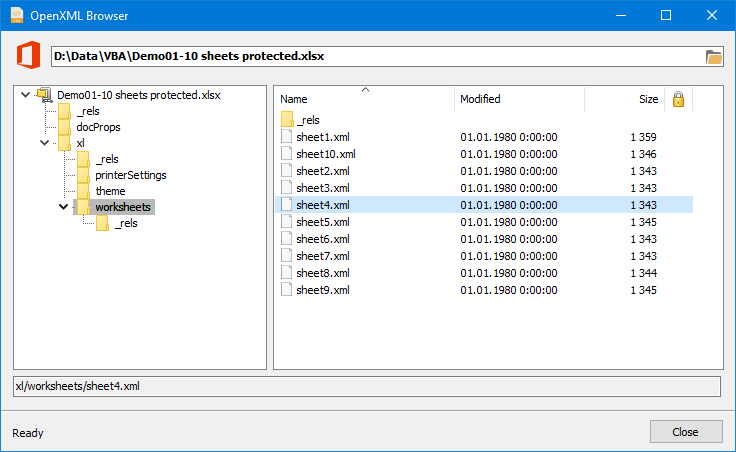Select worksheets in the folder tree
This screenshot has height=452, width=736.
tap(123, 207)
